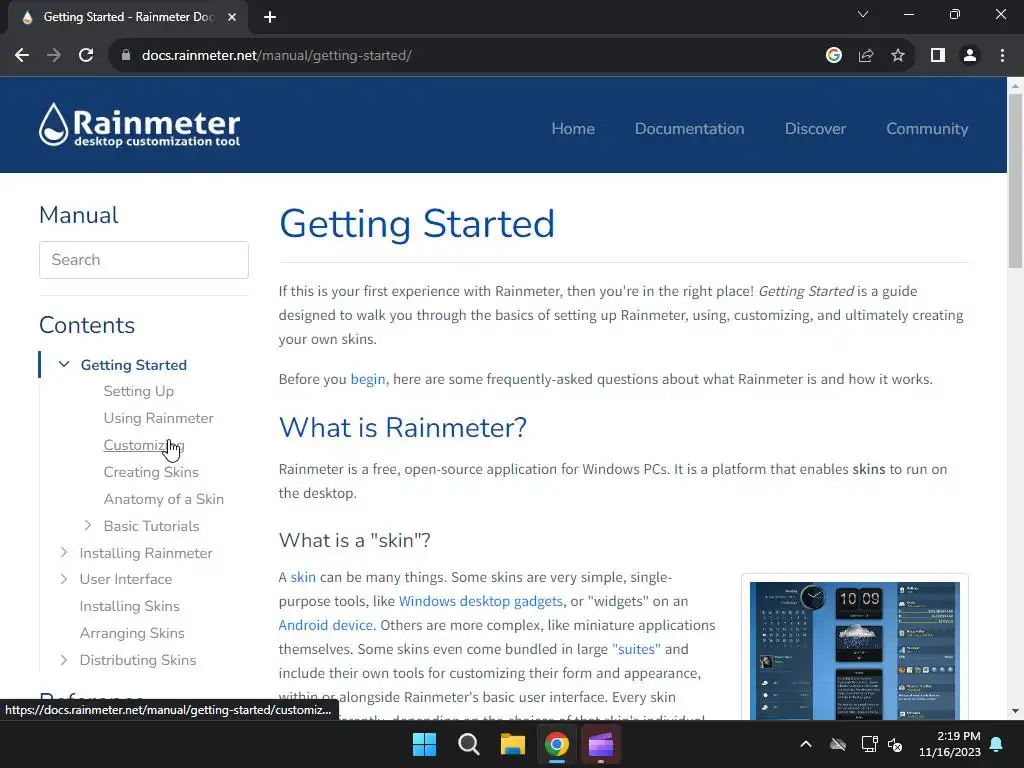Follow the 'skin' link in paragraph
This screenshot has height=768, width=1024.
pyautogui.click(x=303, y=577)
